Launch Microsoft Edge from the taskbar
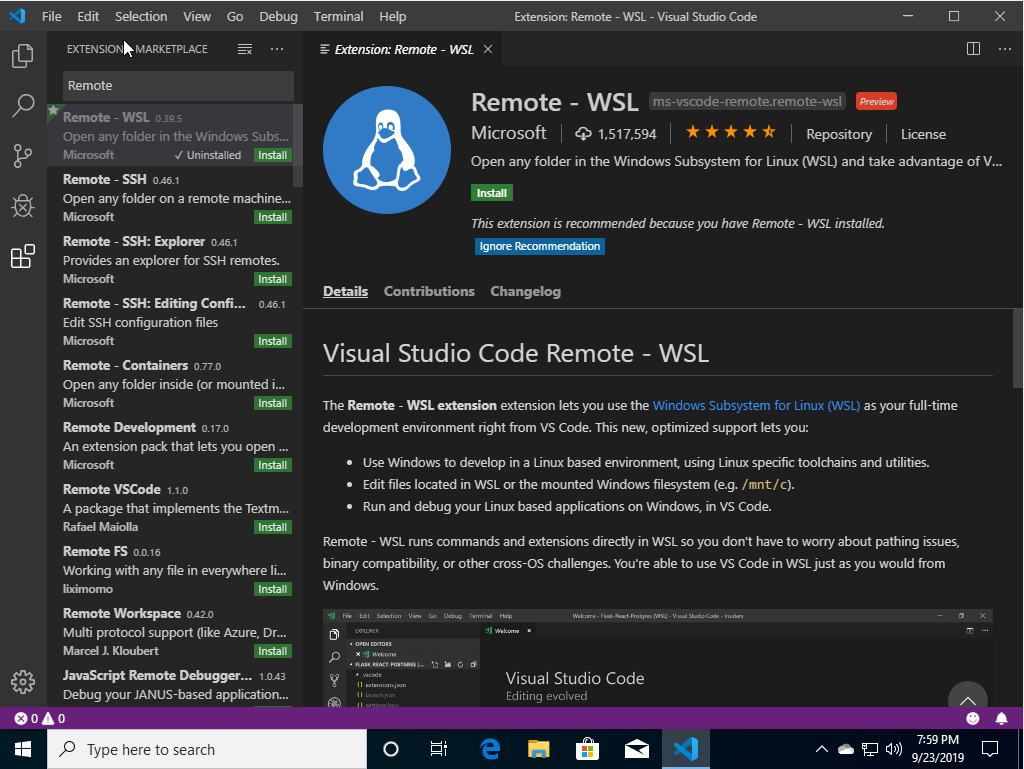The height and width of the screenshot is (769, 1024). click(489, 748)
